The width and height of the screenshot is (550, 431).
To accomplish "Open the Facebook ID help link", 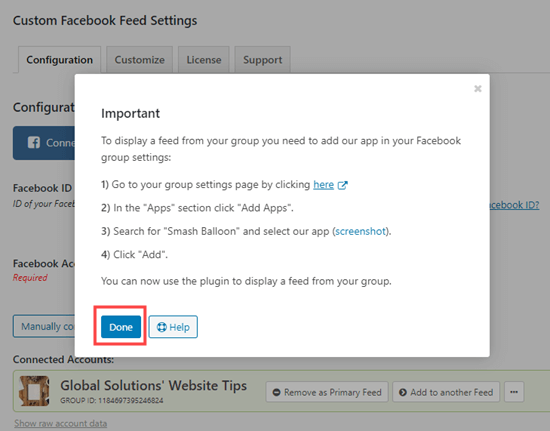I will [514, 205].
